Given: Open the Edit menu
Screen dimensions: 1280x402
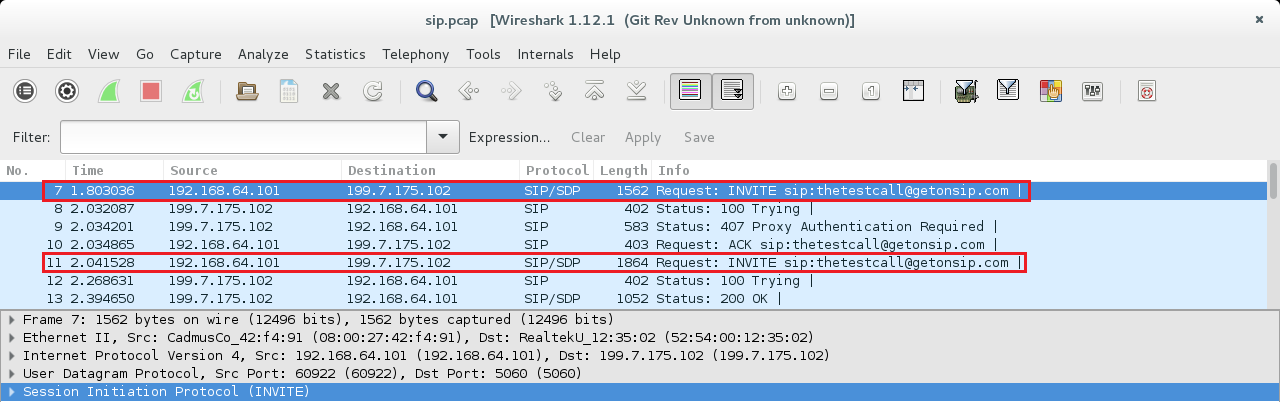Looking at the screenshot, I should pyautogui.click(x=59, y=54).
